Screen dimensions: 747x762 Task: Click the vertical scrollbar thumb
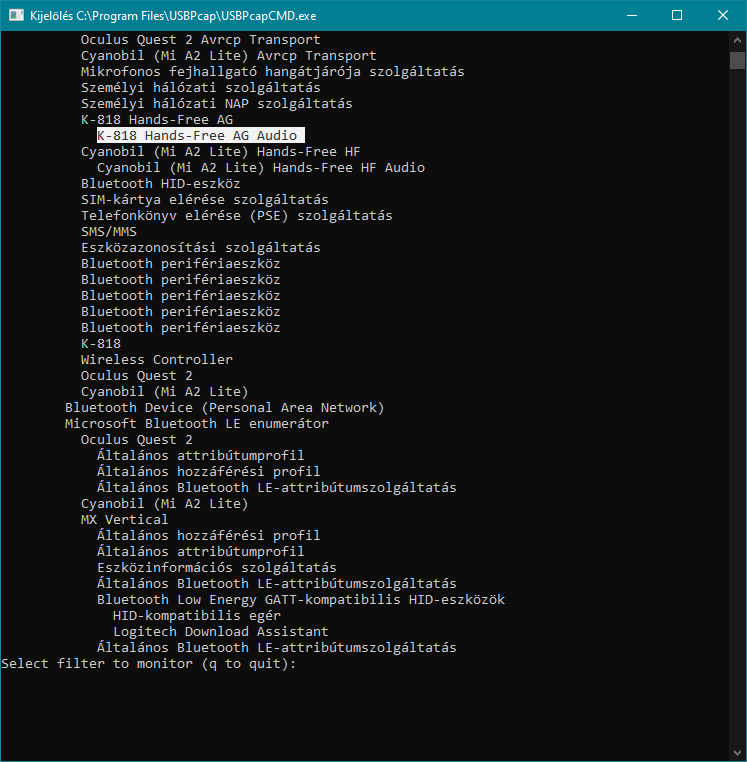coord(737,60)
